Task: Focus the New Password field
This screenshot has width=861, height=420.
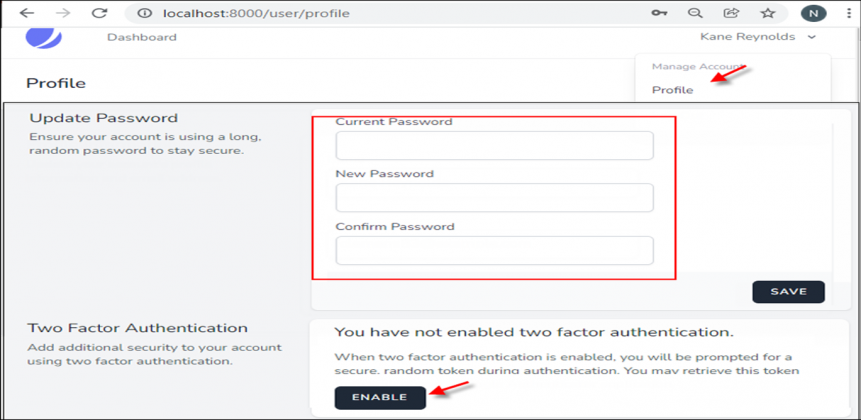Action: (494, 198)
